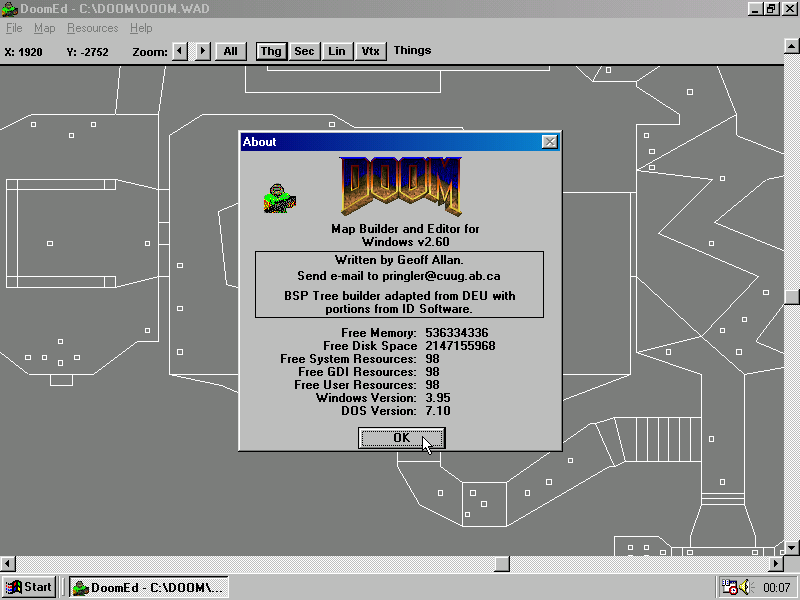Click the horizontal scrollbar left arrow
This screenshot has height=600, width=800.
click(8, 564)
